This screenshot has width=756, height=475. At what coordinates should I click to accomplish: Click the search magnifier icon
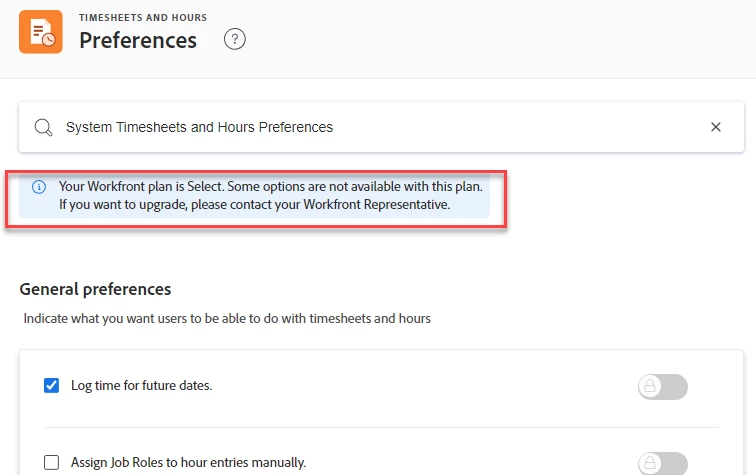click(43, 127)
